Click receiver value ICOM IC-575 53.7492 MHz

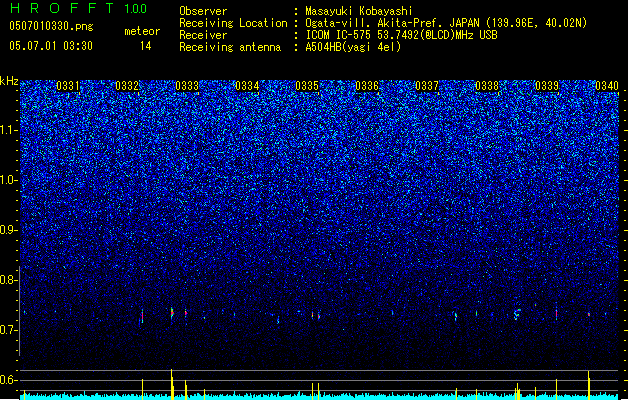[x=401, y=35]
